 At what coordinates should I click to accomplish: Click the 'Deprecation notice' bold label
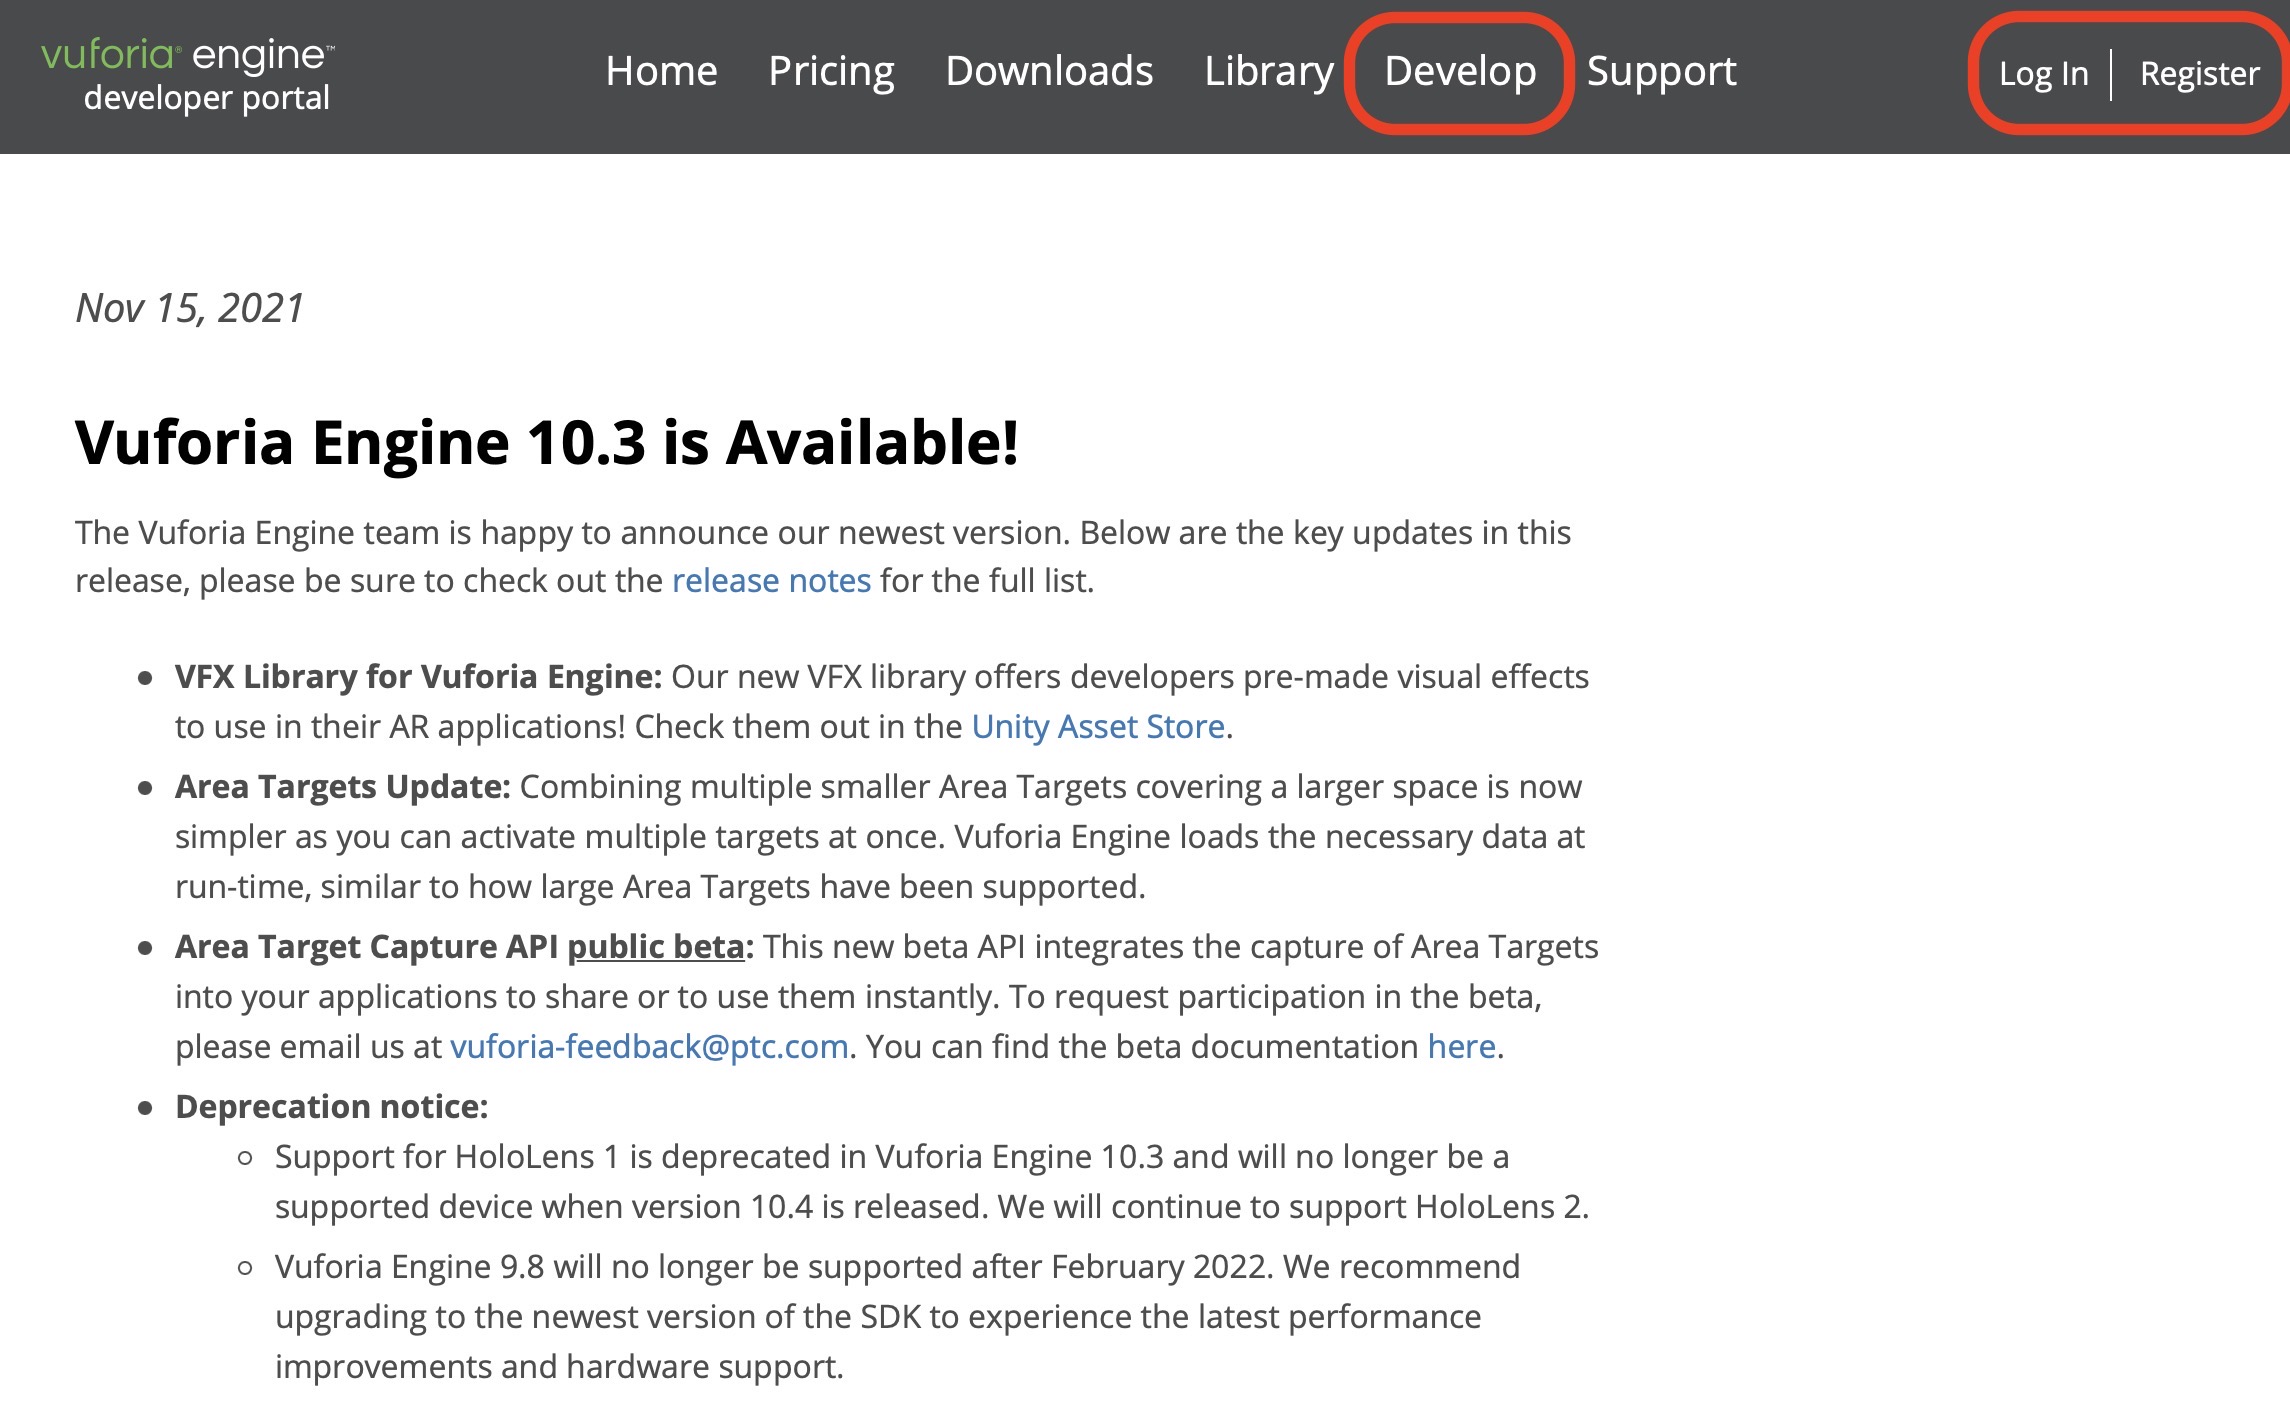click(331, 1107)
